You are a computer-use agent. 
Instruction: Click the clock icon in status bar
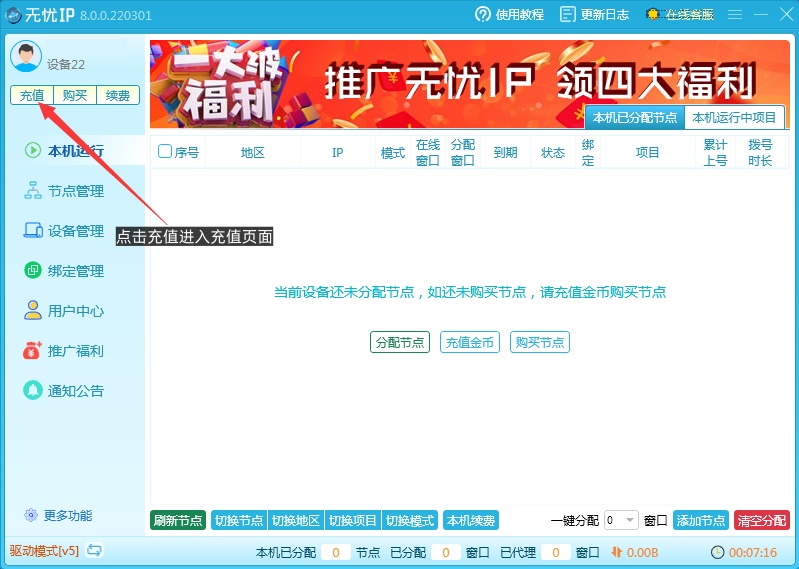(717, 552)
